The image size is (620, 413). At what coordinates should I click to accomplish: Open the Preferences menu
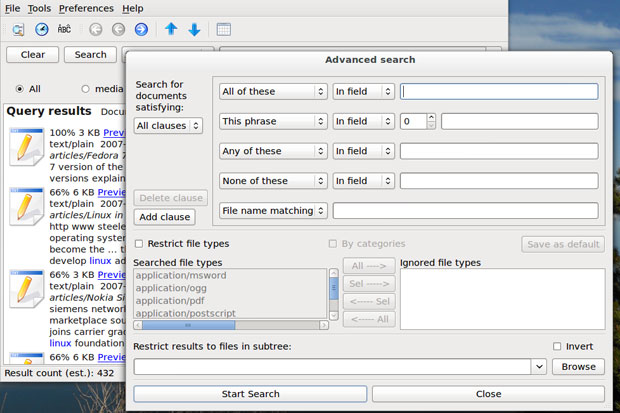(x=86, y=8)
